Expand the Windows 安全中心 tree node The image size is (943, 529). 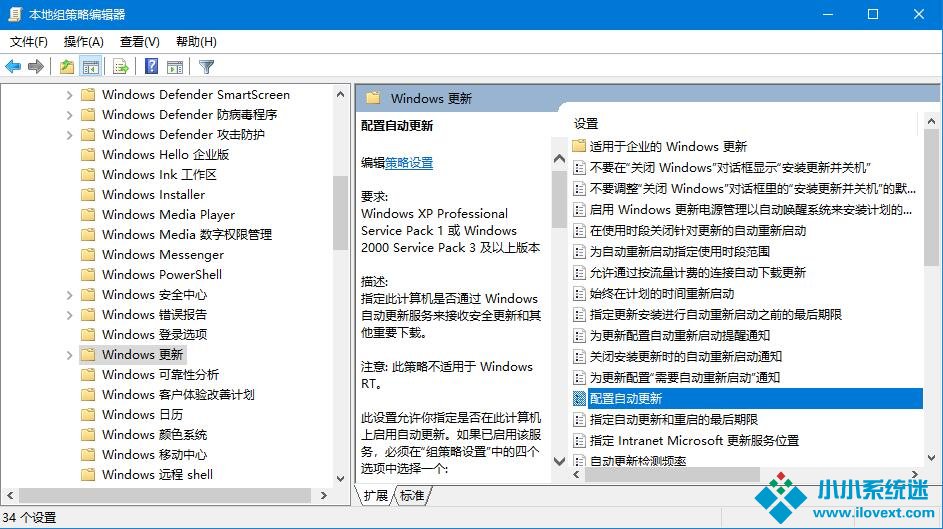tap(70, 295)
